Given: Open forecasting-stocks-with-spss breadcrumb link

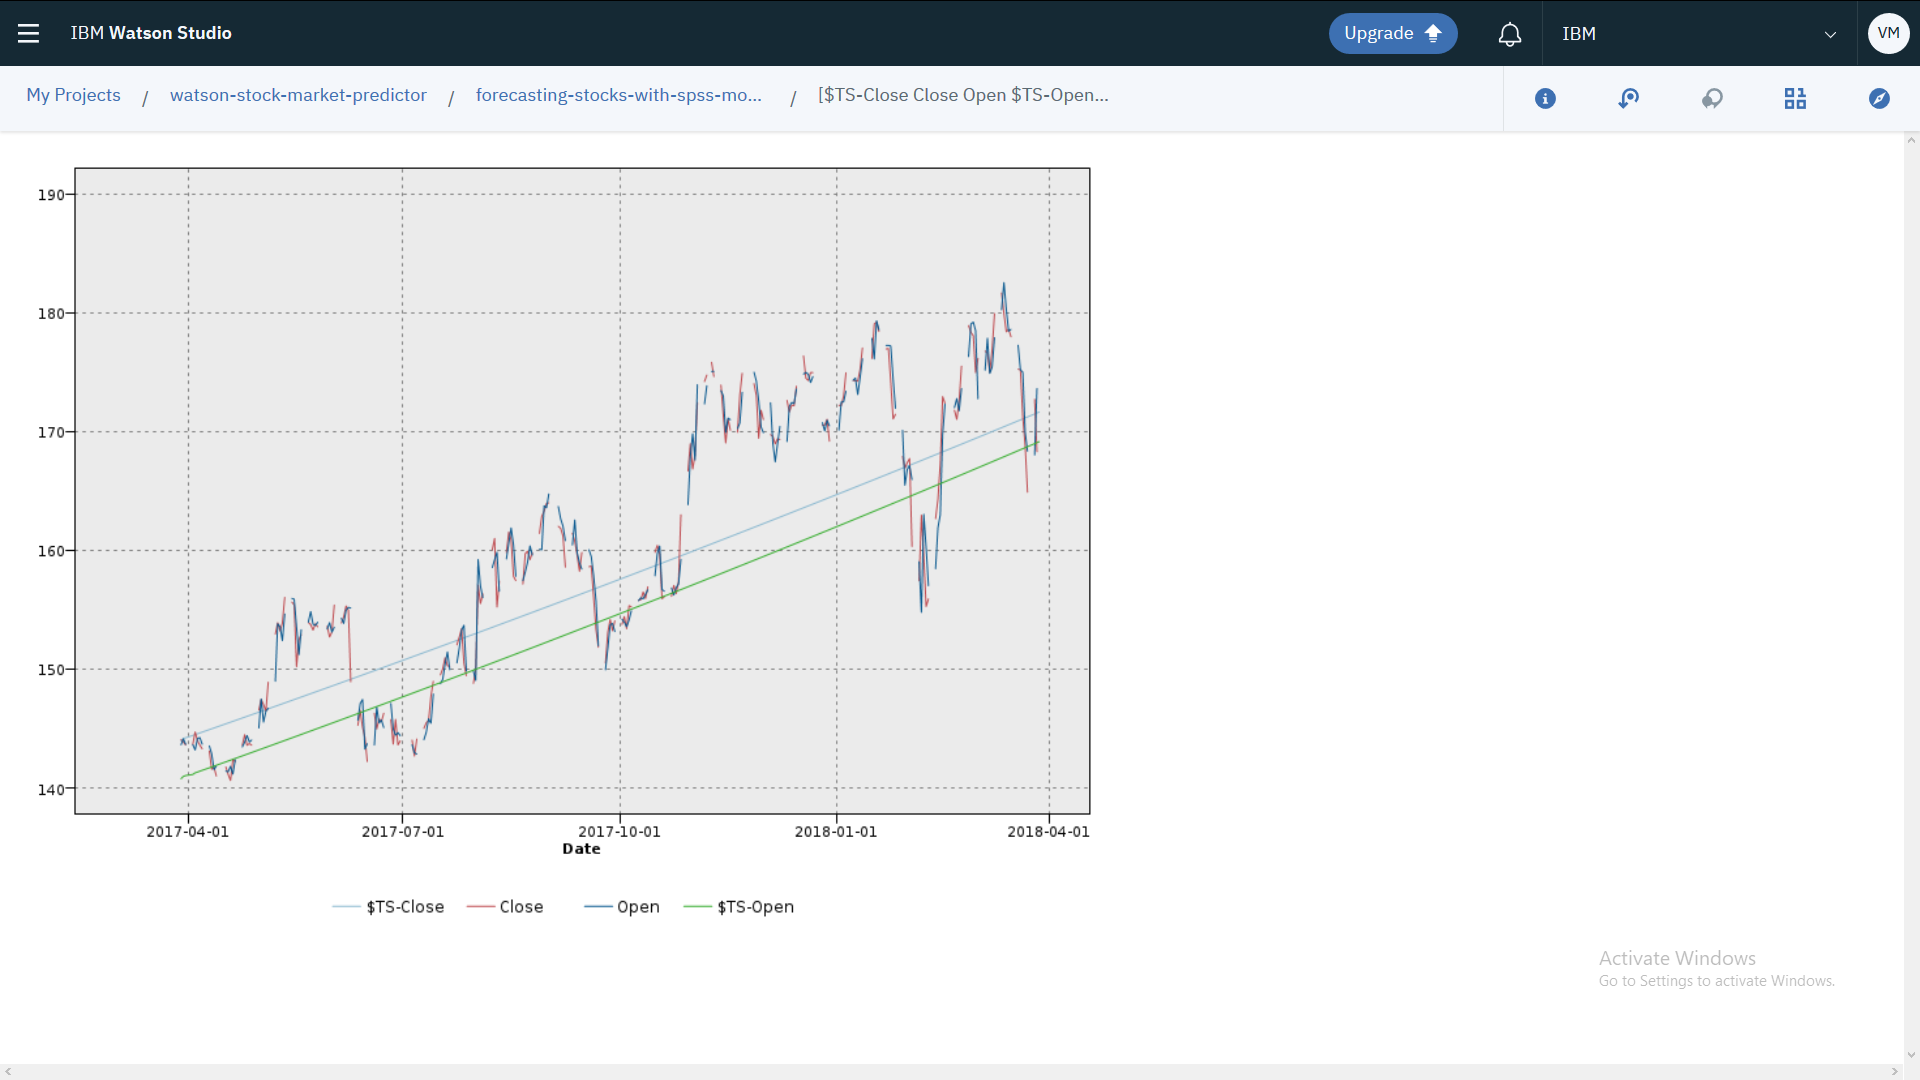Looking at the screenshot, I should pos(618,95).
